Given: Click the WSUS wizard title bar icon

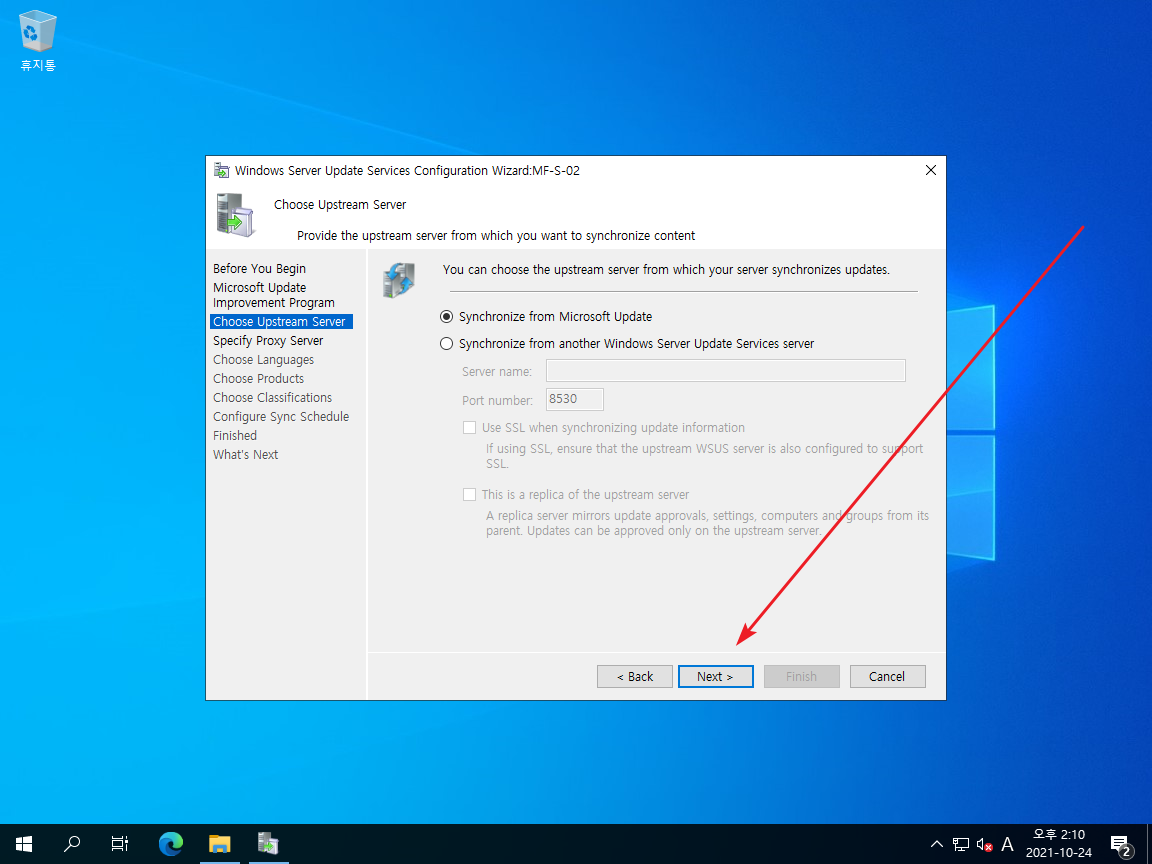Looking at the screenshot, I should [x=221, y=170].
